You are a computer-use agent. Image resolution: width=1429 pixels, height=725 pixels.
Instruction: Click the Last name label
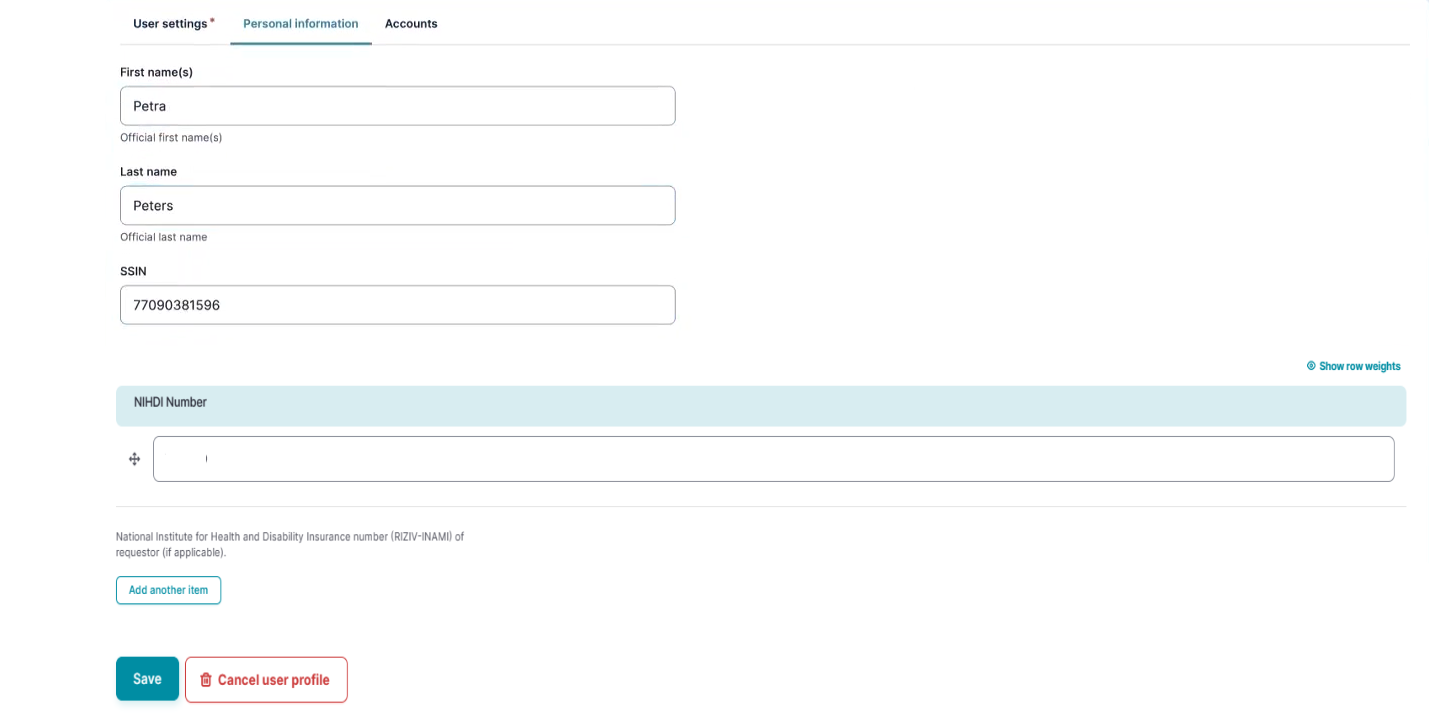point(148,172)
